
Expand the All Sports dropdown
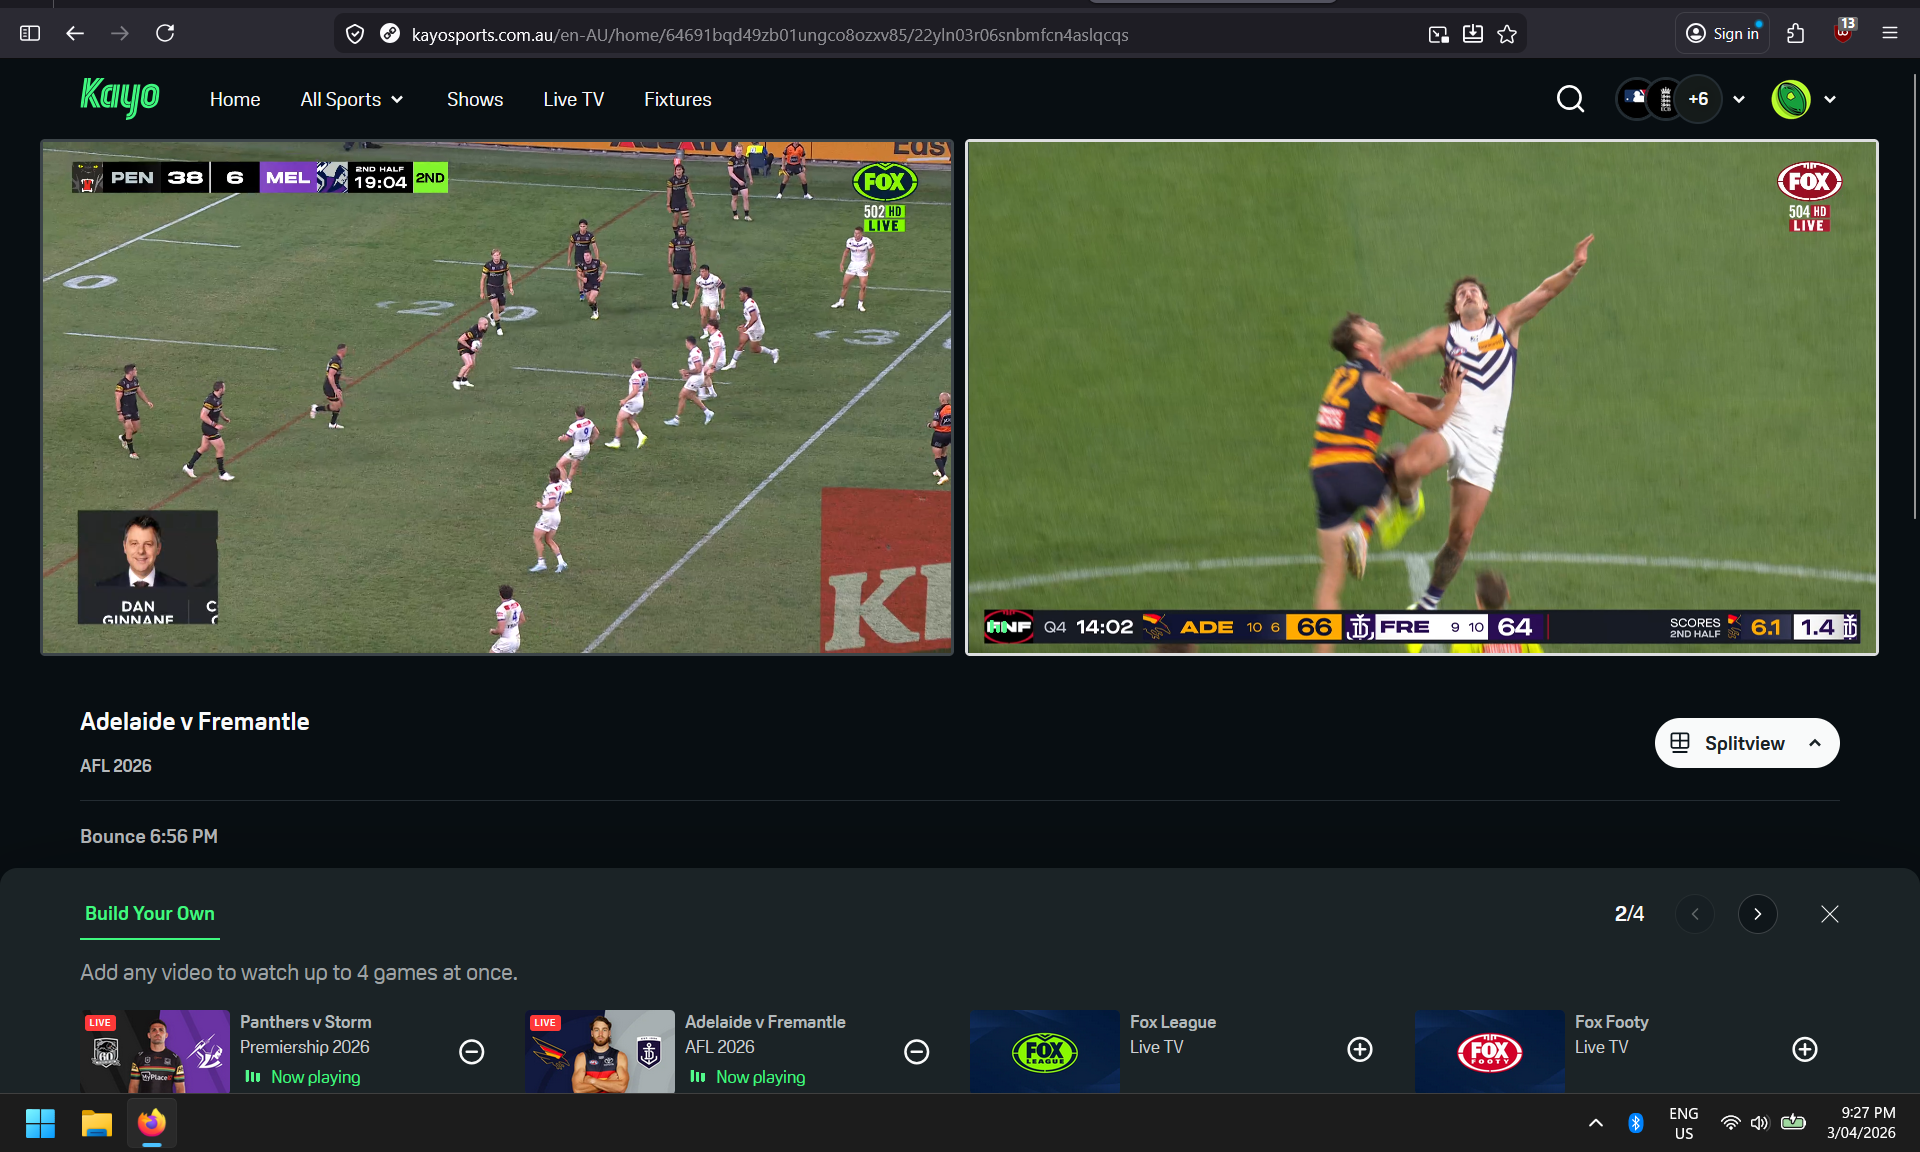coord(351,99)
